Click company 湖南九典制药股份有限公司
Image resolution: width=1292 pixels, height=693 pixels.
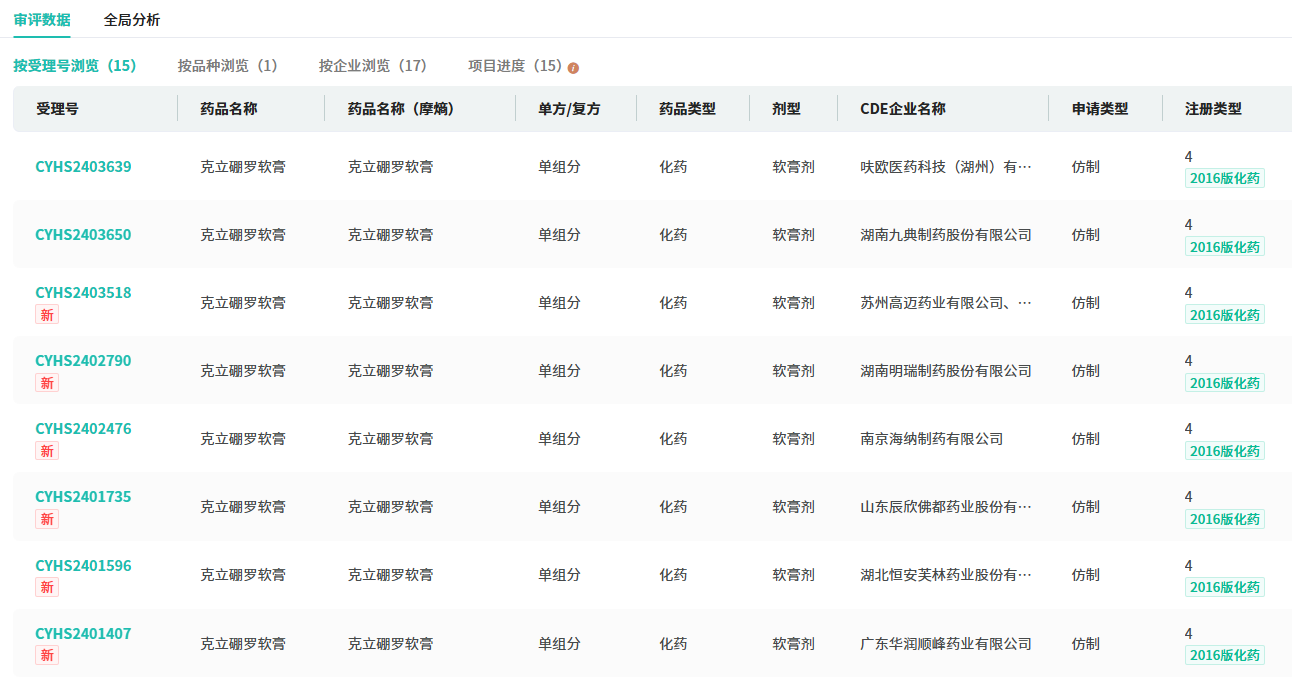(x=946, y=235)
